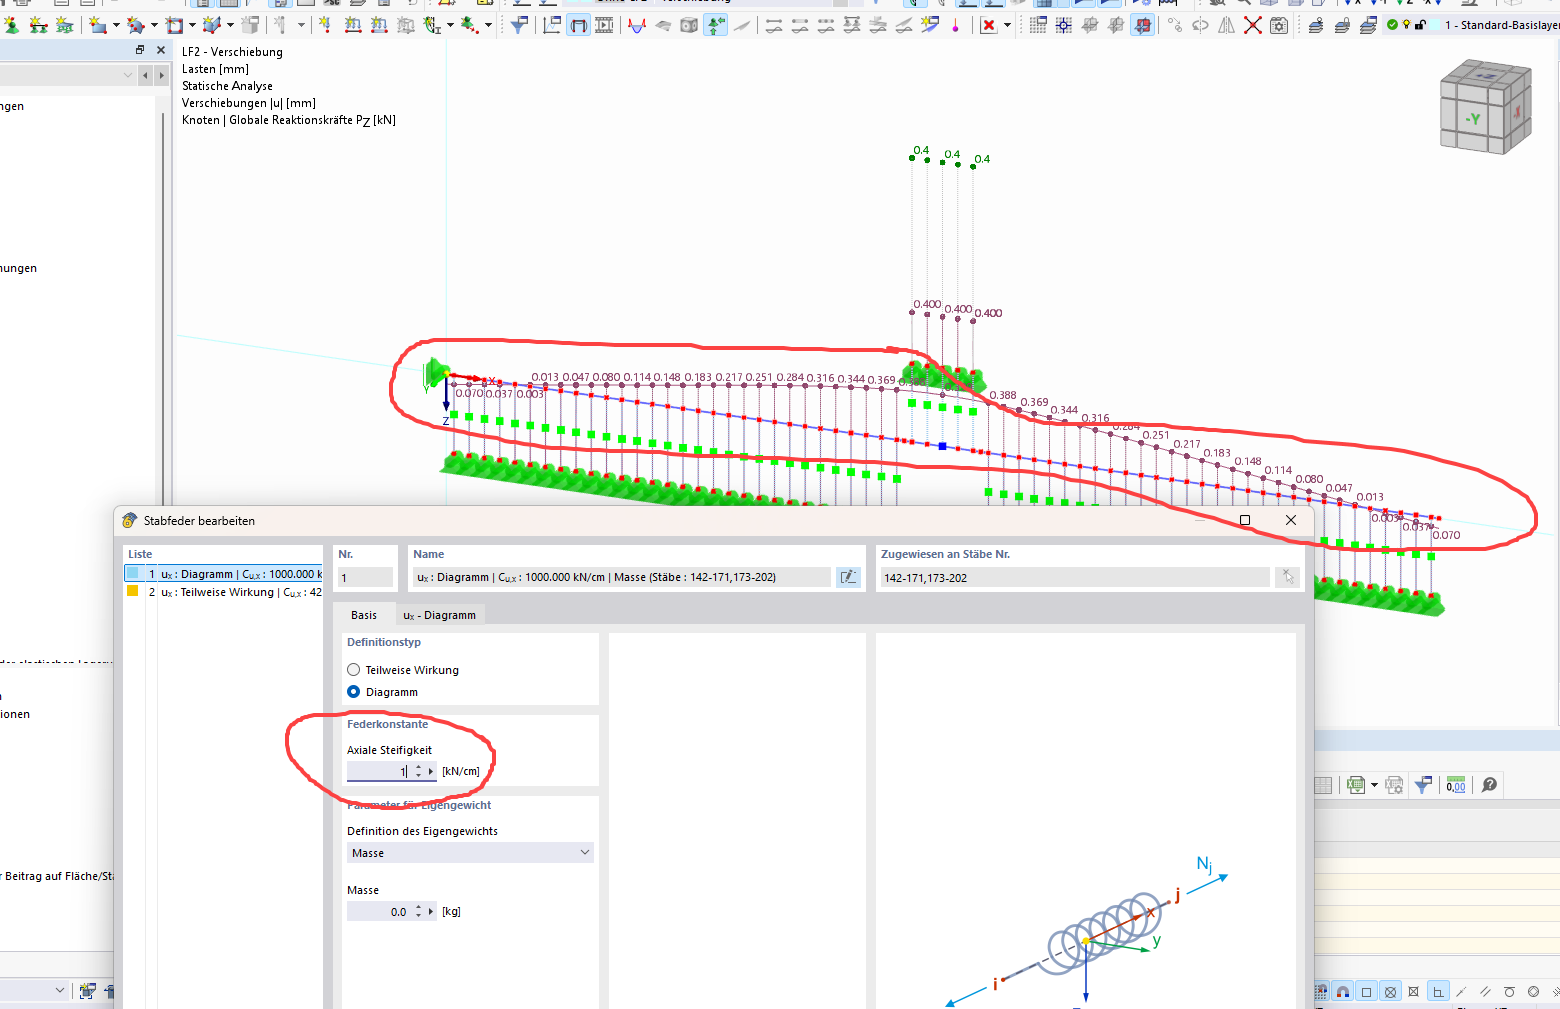Image resolution: width=1560 pixels, height=1009 pixels.
Task: Click the decimal places 0,00 icon
Action: [x=1456, y=785]
